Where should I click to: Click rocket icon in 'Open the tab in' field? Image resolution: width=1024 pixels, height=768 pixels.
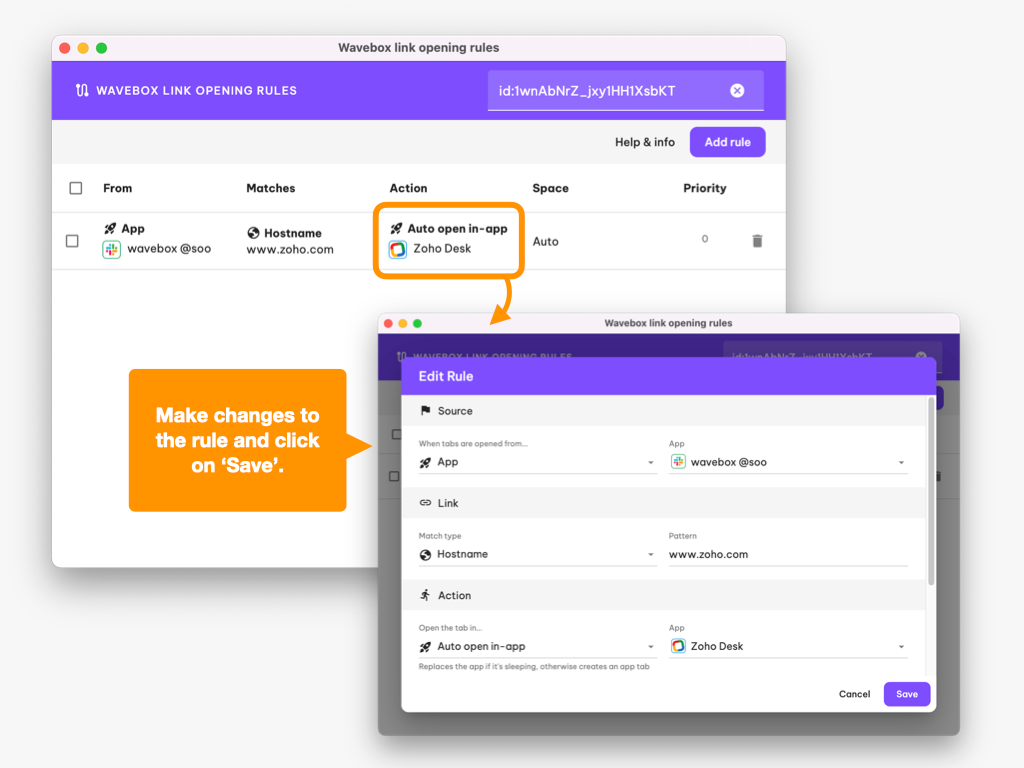tap(425, 647)
